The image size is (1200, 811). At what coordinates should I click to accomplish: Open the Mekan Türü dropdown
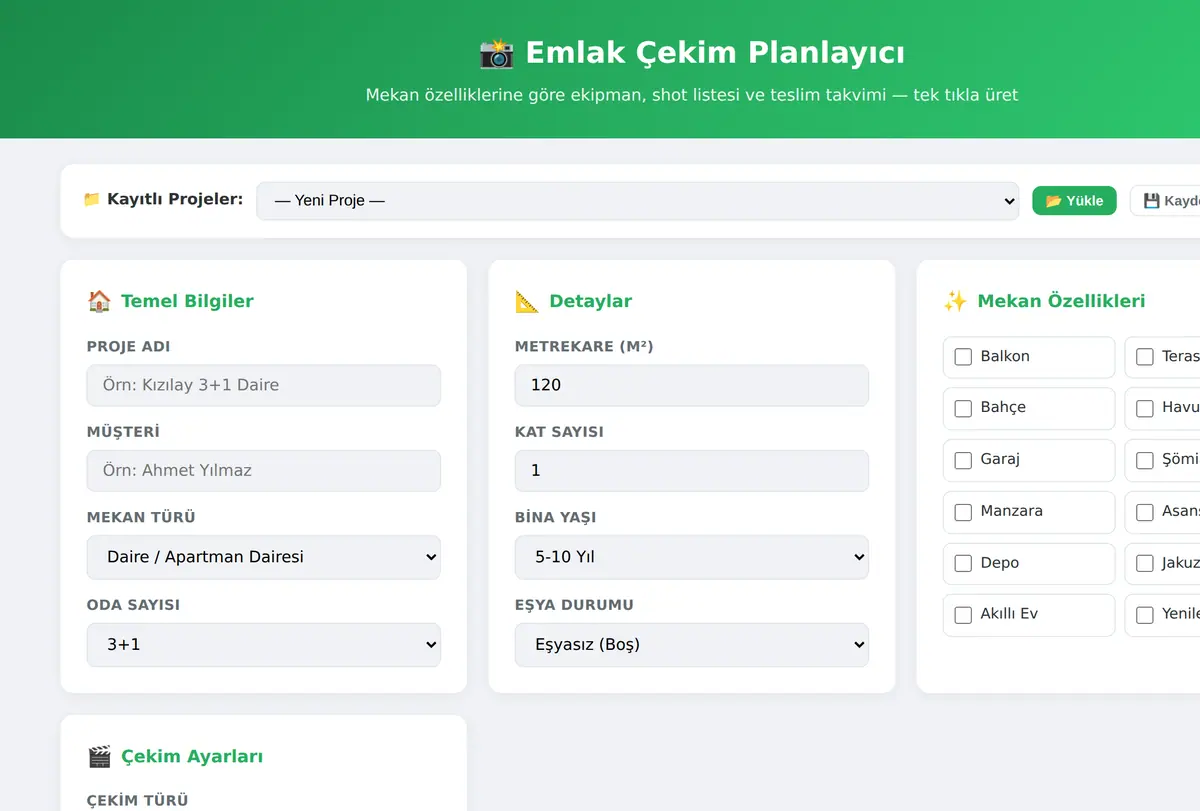tap(264, 557)
